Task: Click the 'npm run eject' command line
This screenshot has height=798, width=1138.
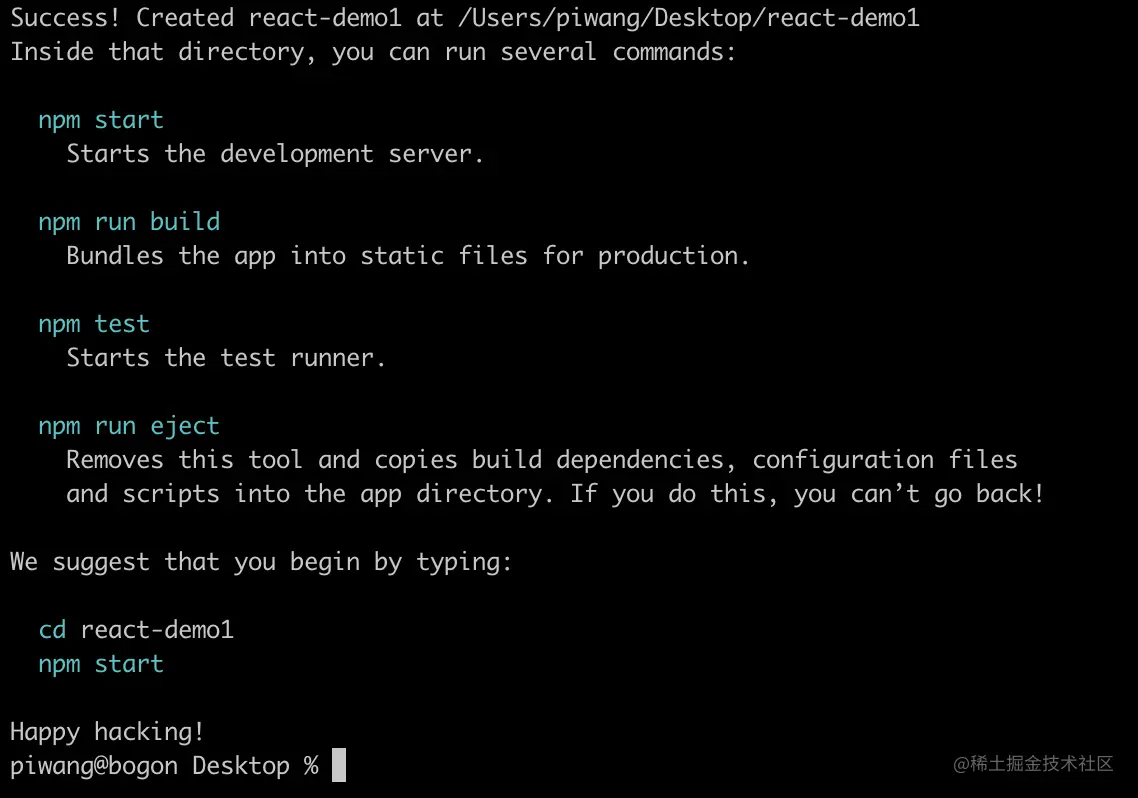Action: pyautogui.click(x=129, y=427)
